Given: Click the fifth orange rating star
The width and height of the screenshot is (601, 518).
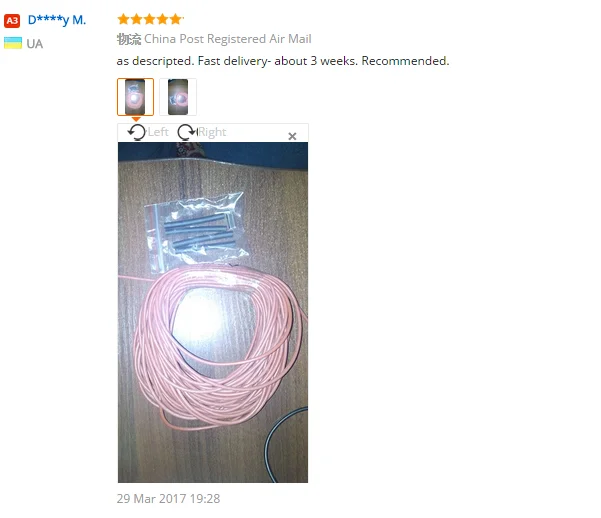Looking at the screenshot, I should 176,19.
